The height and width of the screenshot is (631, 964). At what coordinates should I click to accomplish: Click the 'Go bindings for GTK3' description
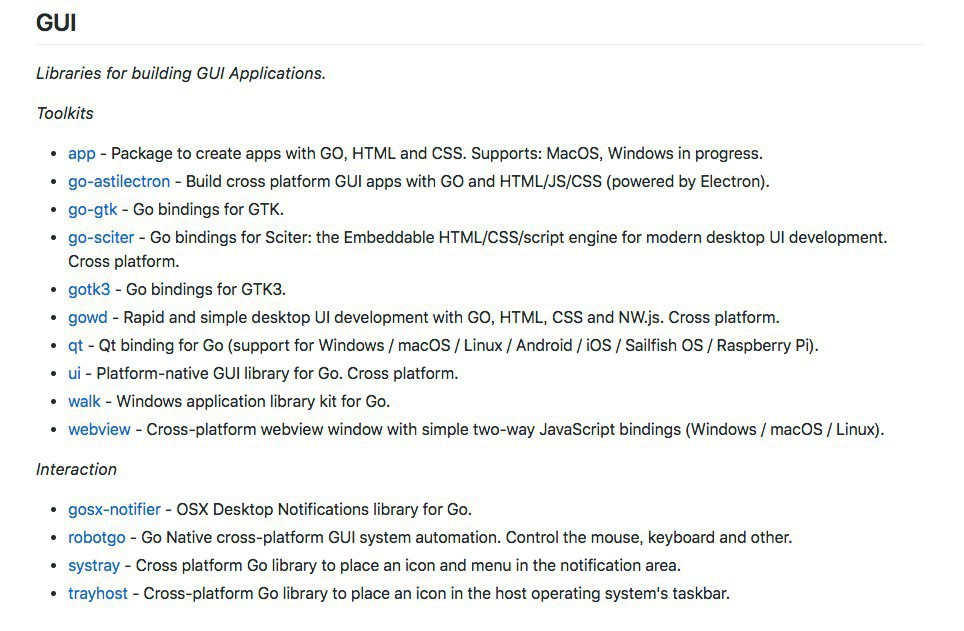click(206, 289)
